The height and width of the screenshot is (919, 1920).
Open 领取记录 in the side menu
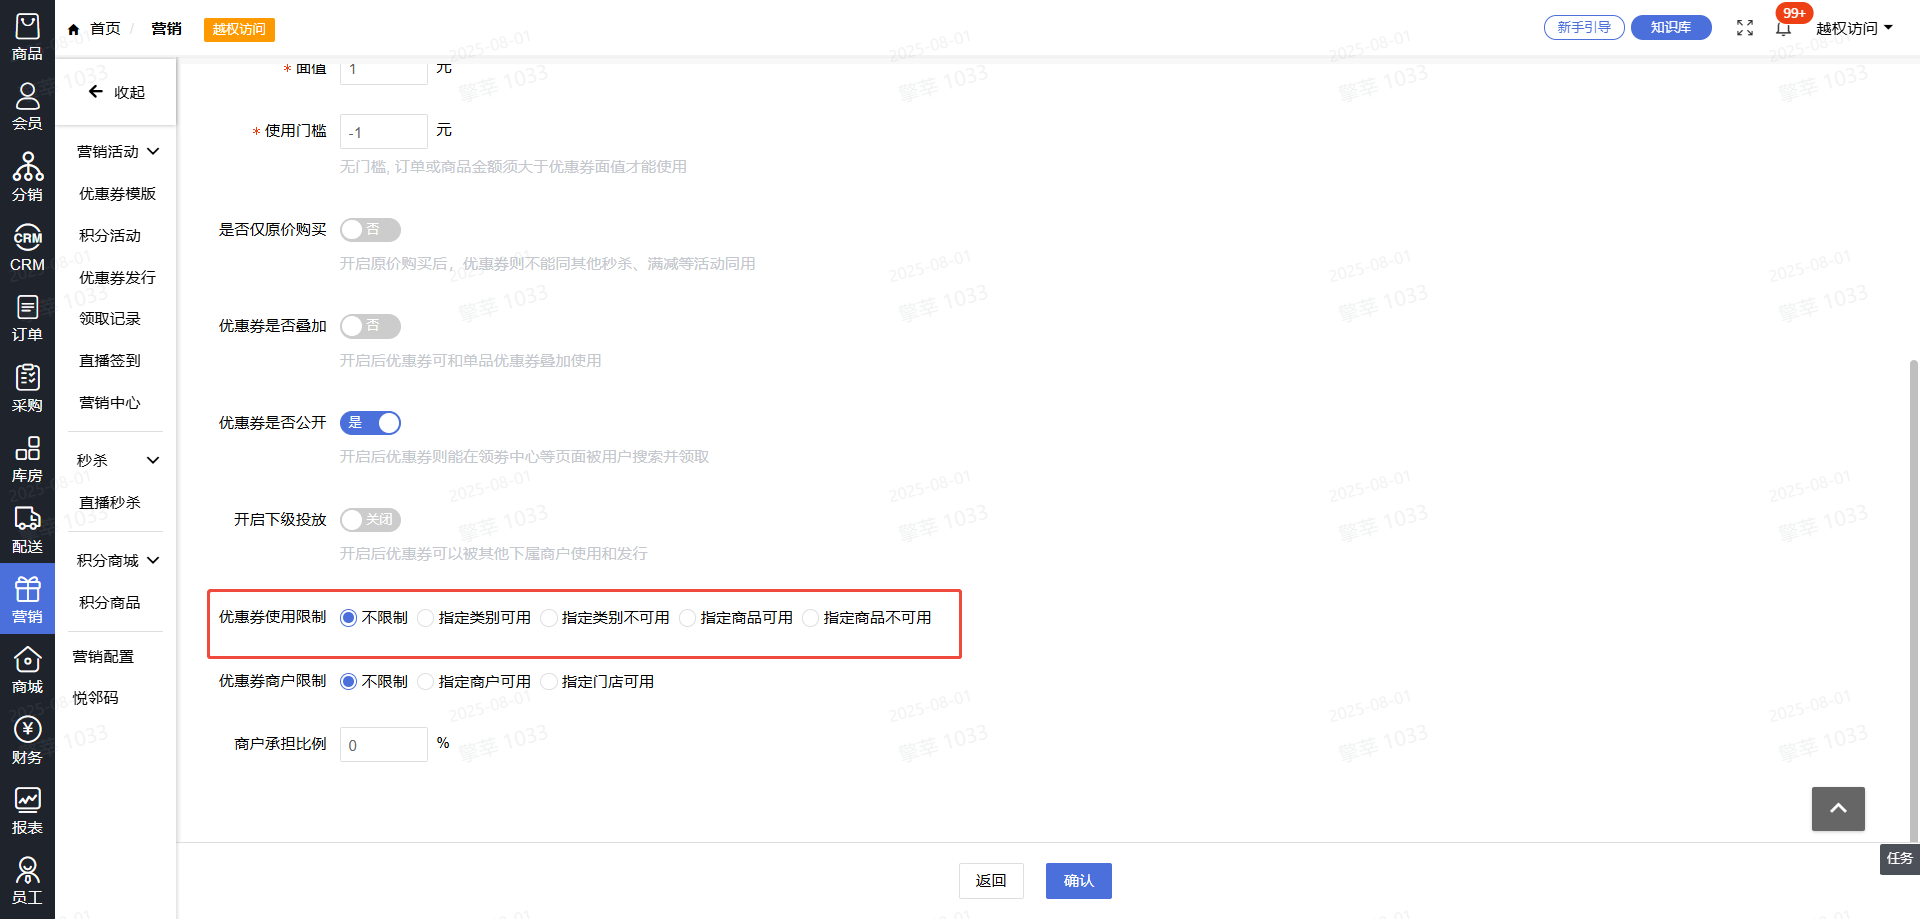click(110, 319)
